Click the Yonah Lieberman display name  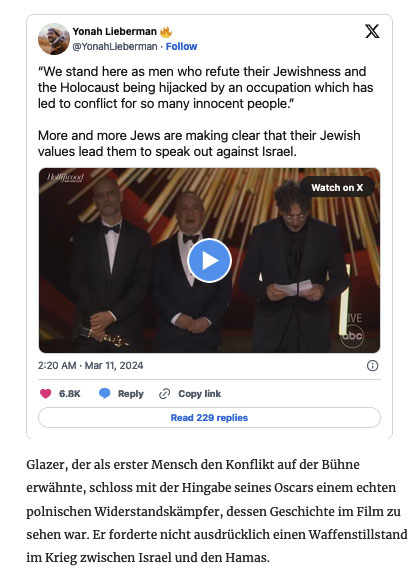click(115, 31)
